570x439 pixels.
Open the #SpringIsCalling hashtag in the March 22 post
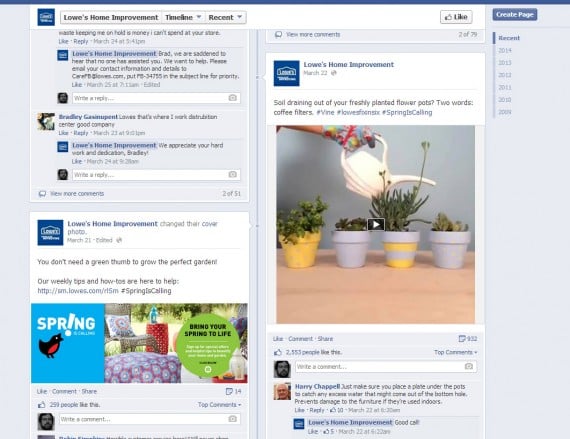(x=407, y=112)
